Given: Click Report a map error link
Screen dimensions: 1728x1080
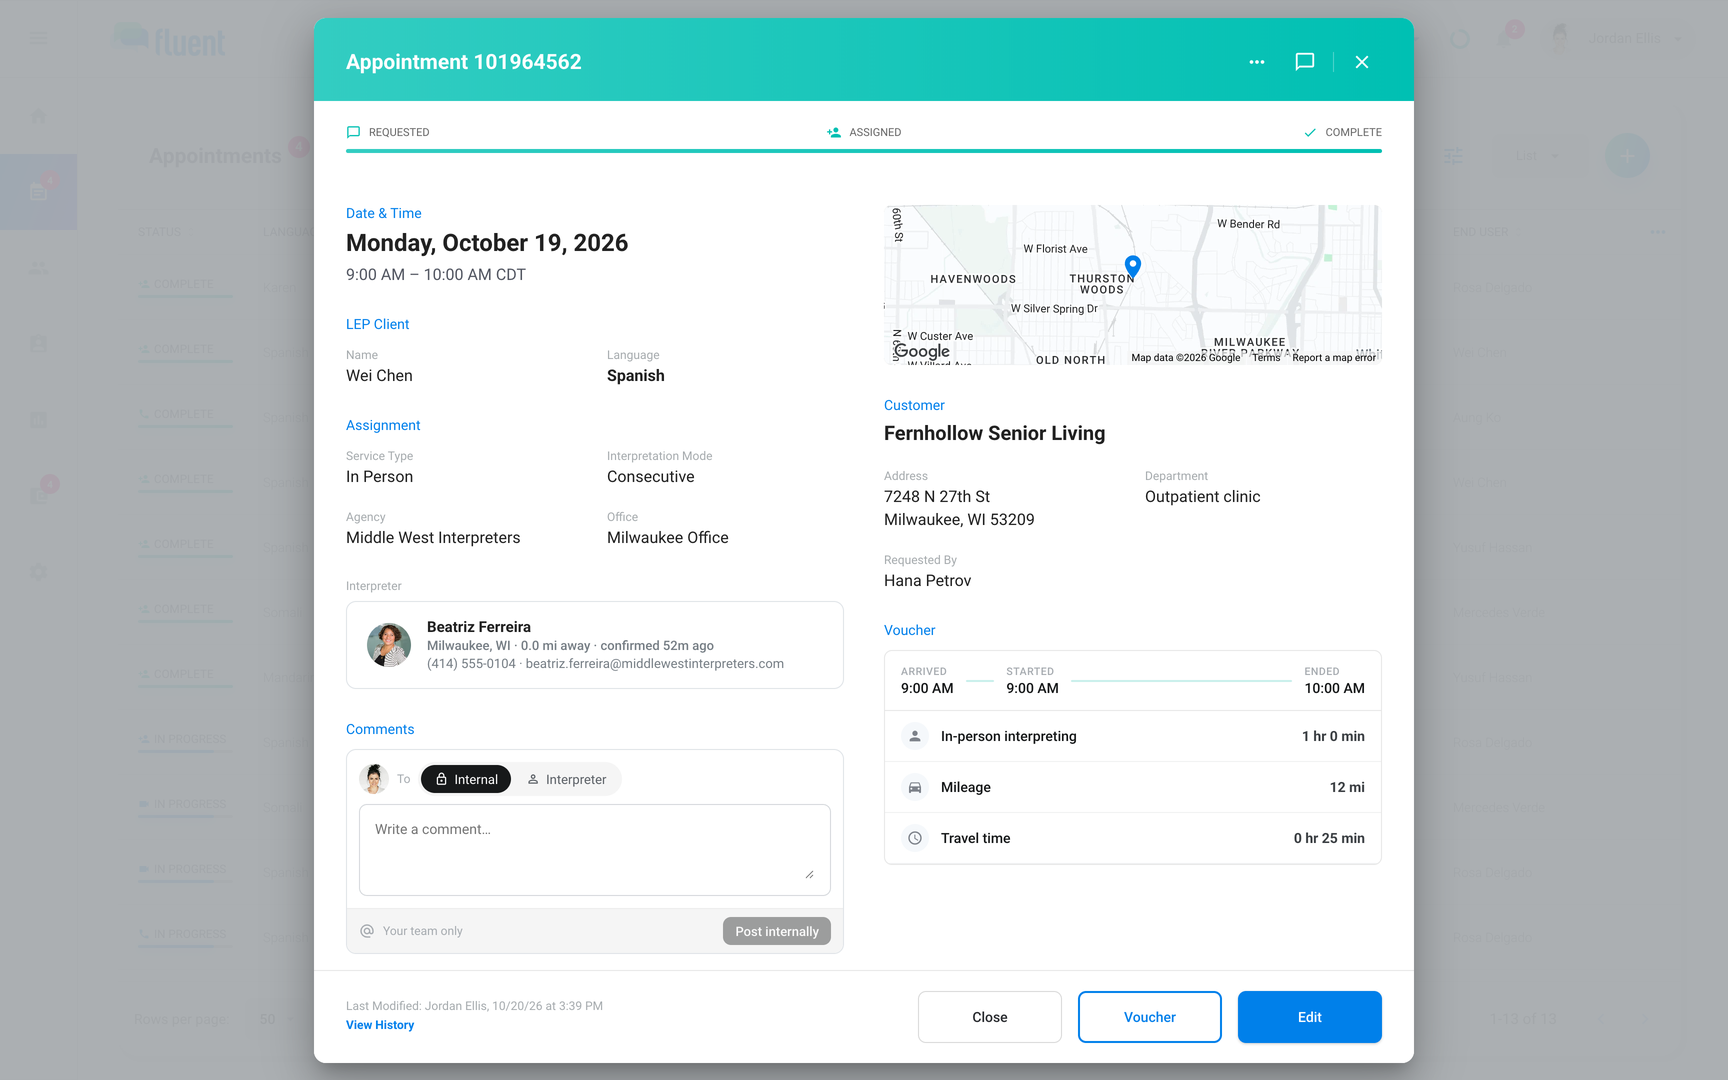Looking at the screenshot, I should [x=1334, y=357].
